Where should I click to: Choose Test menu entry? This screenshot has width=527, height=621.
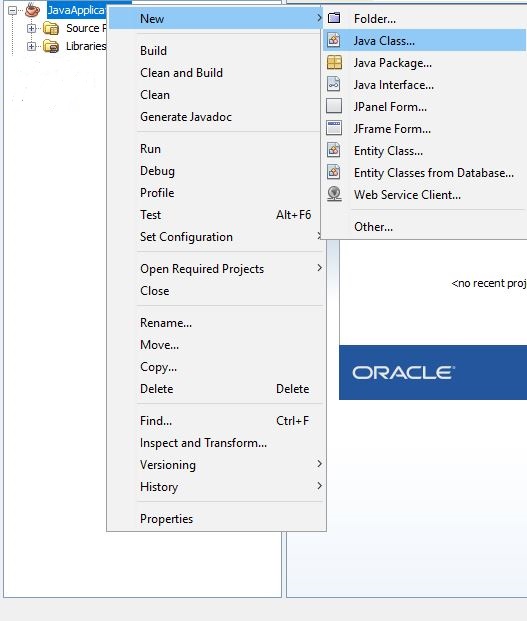216,215
